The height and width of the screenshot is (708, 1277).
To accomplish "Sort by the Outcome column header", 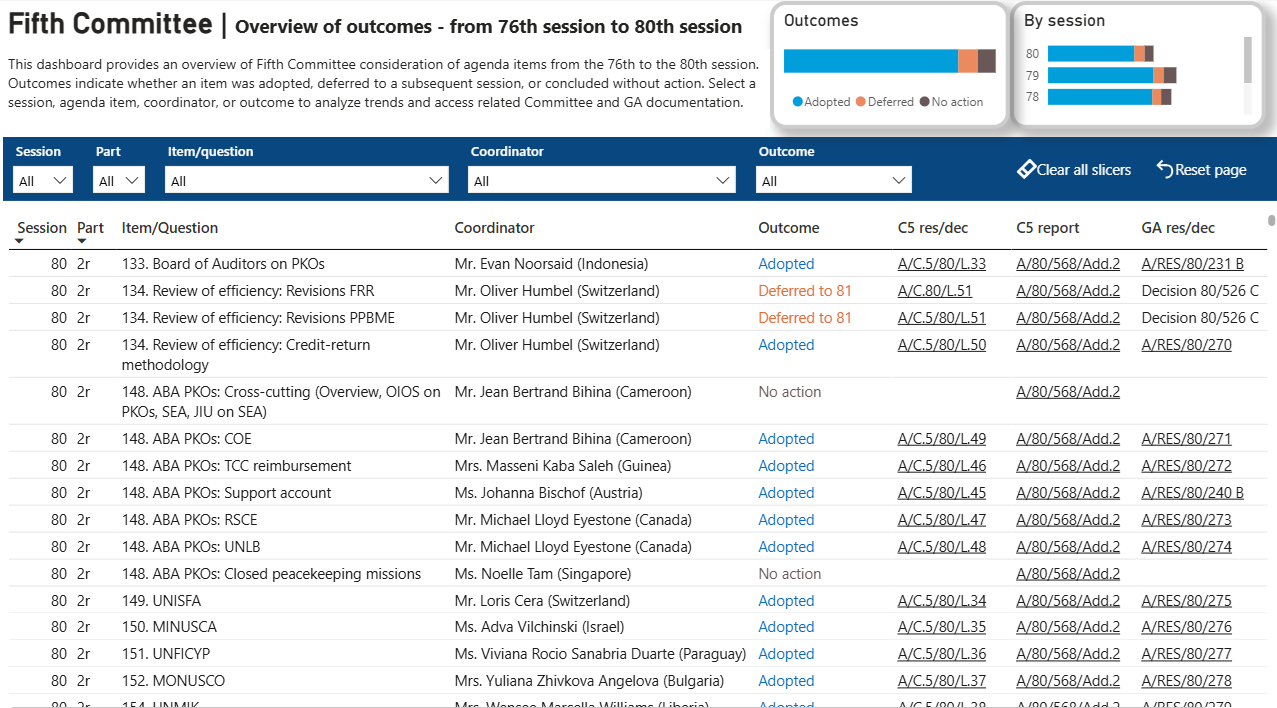I will (x=789, y=228).
